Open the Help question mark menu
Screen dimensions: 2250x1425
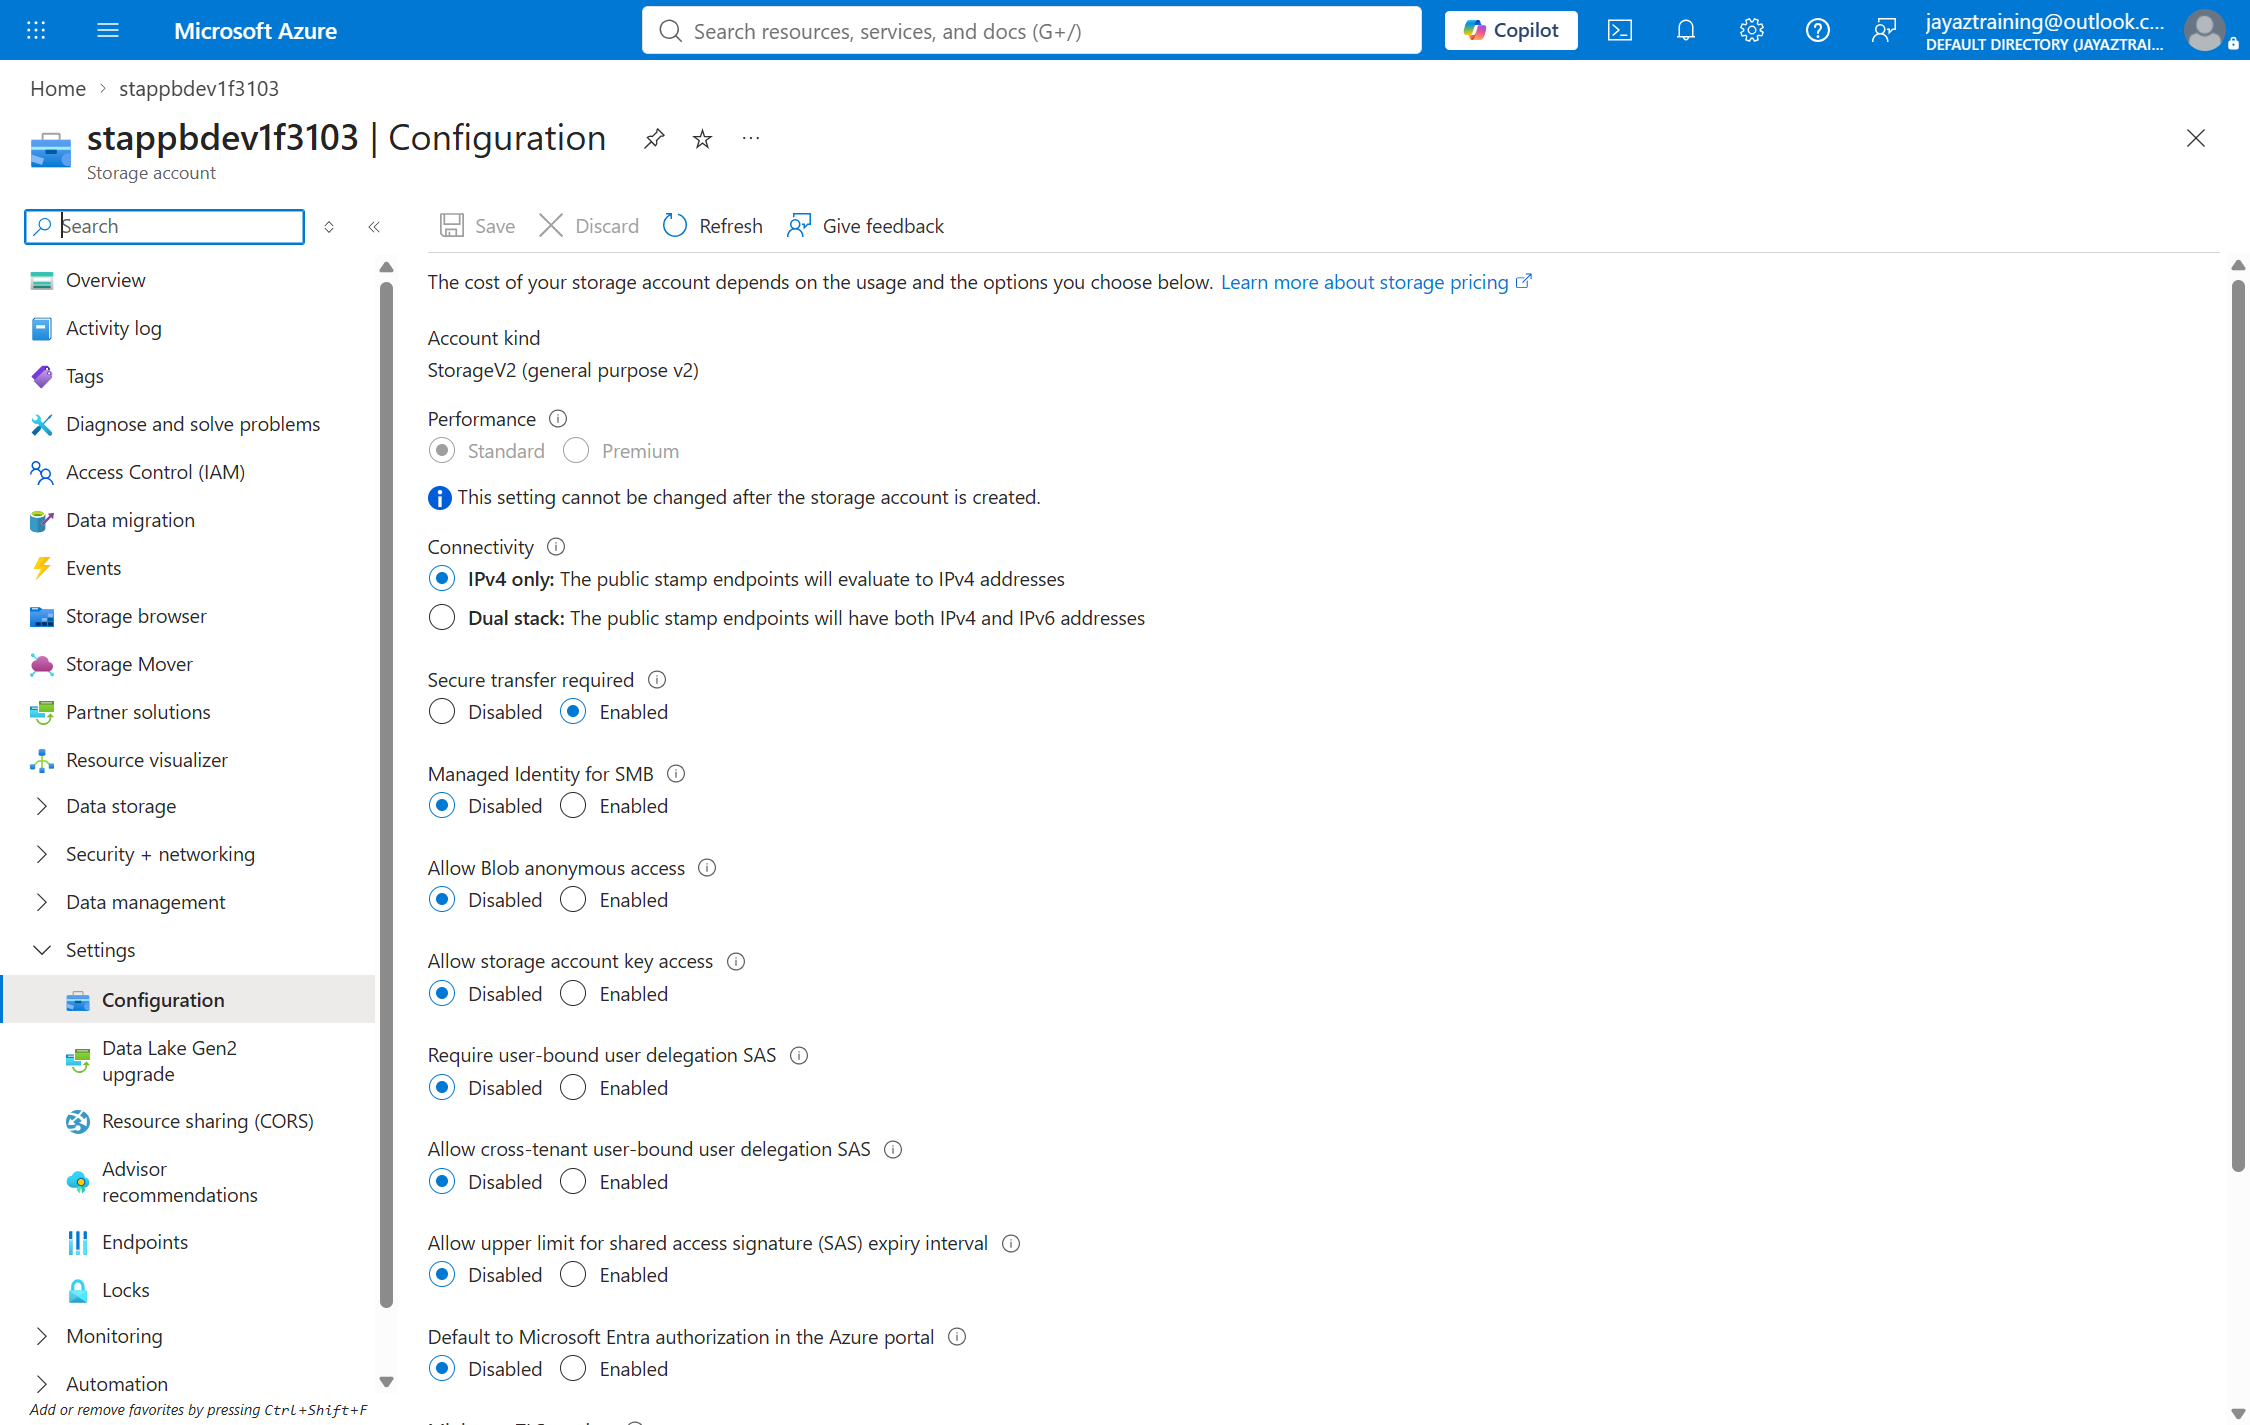[x=1818, y=30]
